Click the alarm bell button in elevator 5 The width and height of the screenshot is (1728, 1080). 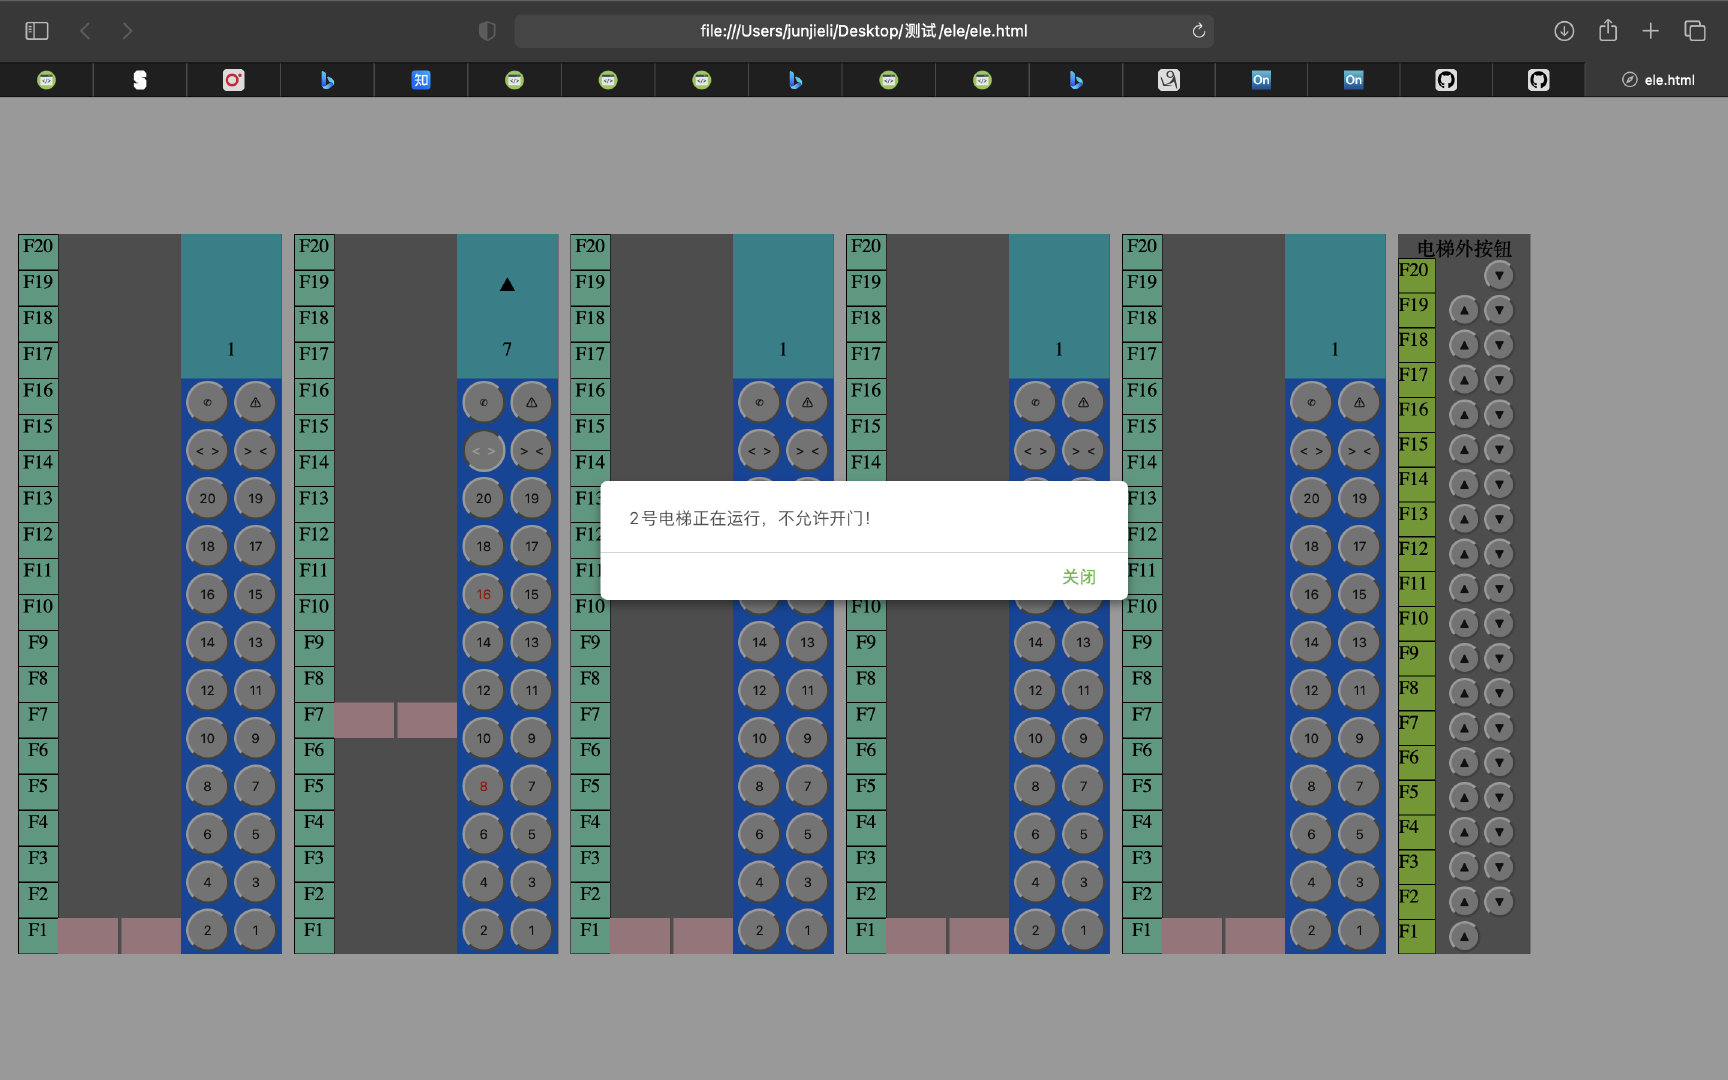click(x=1360, y=402)
